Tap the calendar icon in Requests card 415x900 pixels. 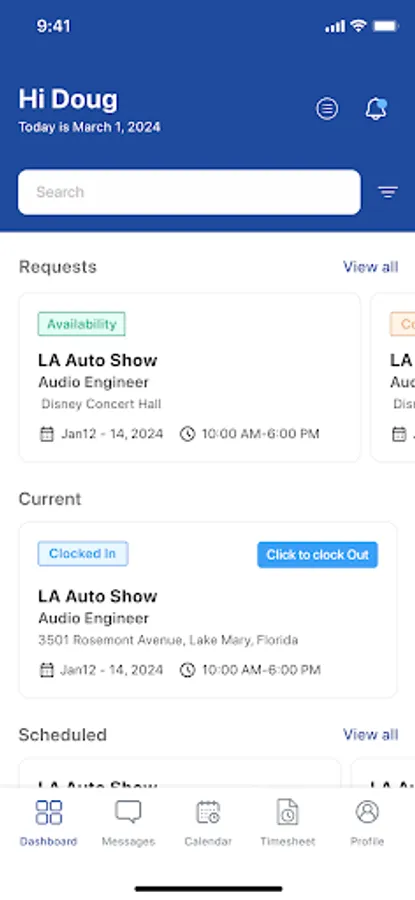(x=46, y=434)
